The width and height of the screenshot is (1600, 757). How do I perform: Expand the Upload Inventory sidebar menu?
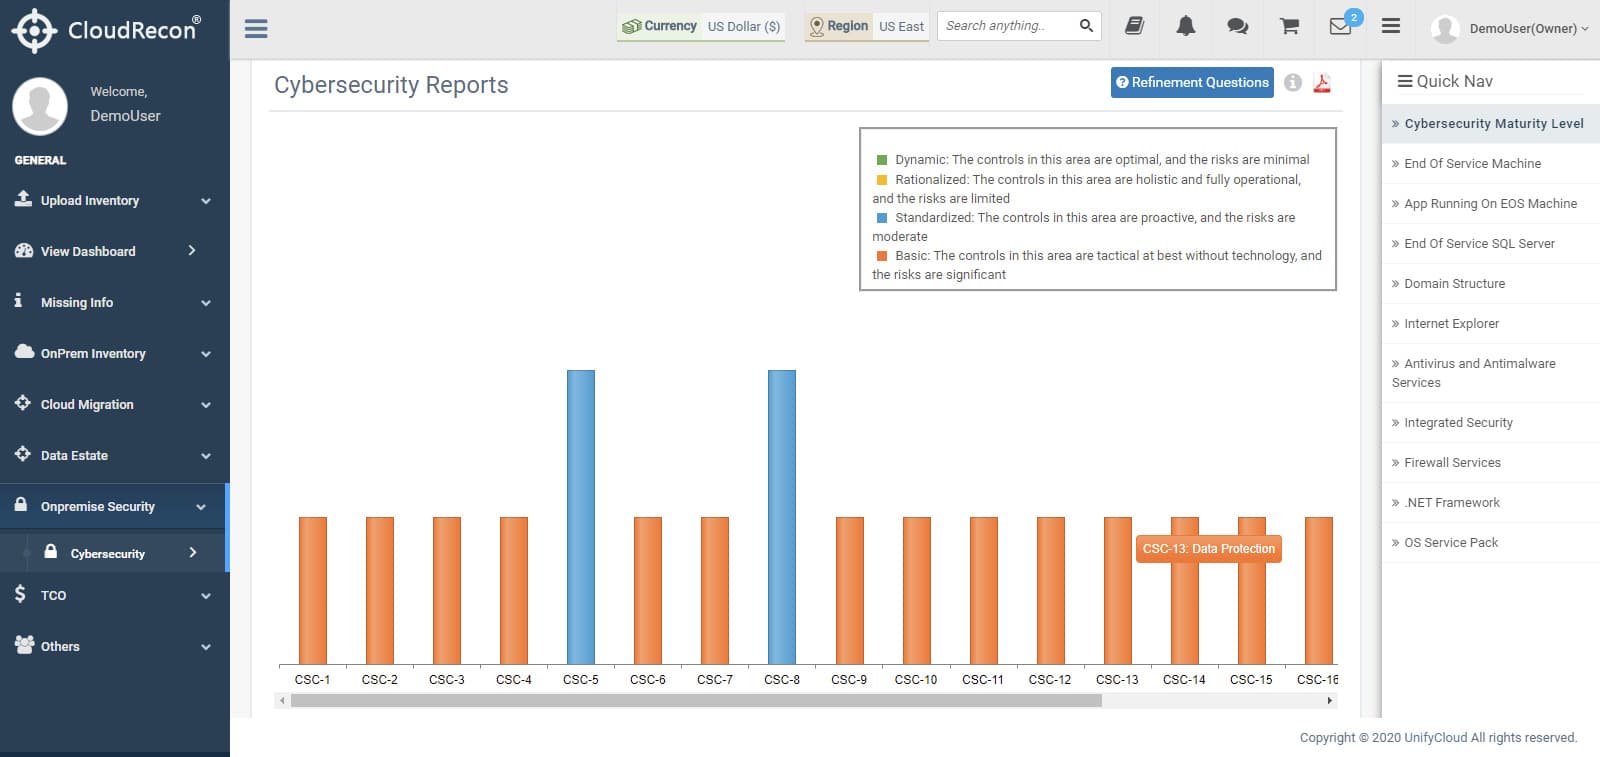tap(114, 200)
